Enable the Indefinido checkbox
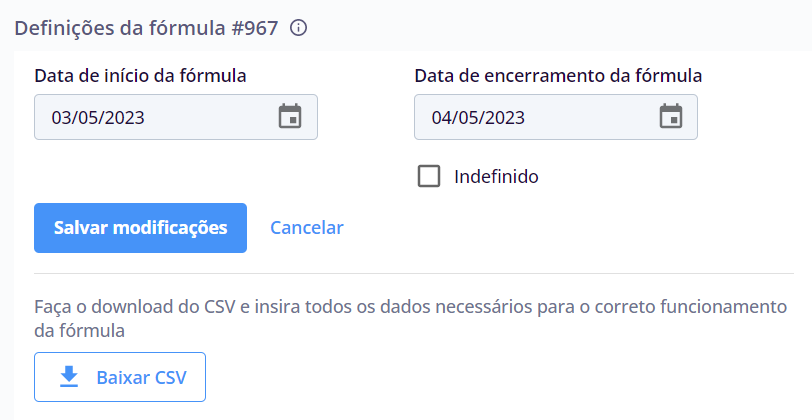812x420 pixels. point(429,176)
